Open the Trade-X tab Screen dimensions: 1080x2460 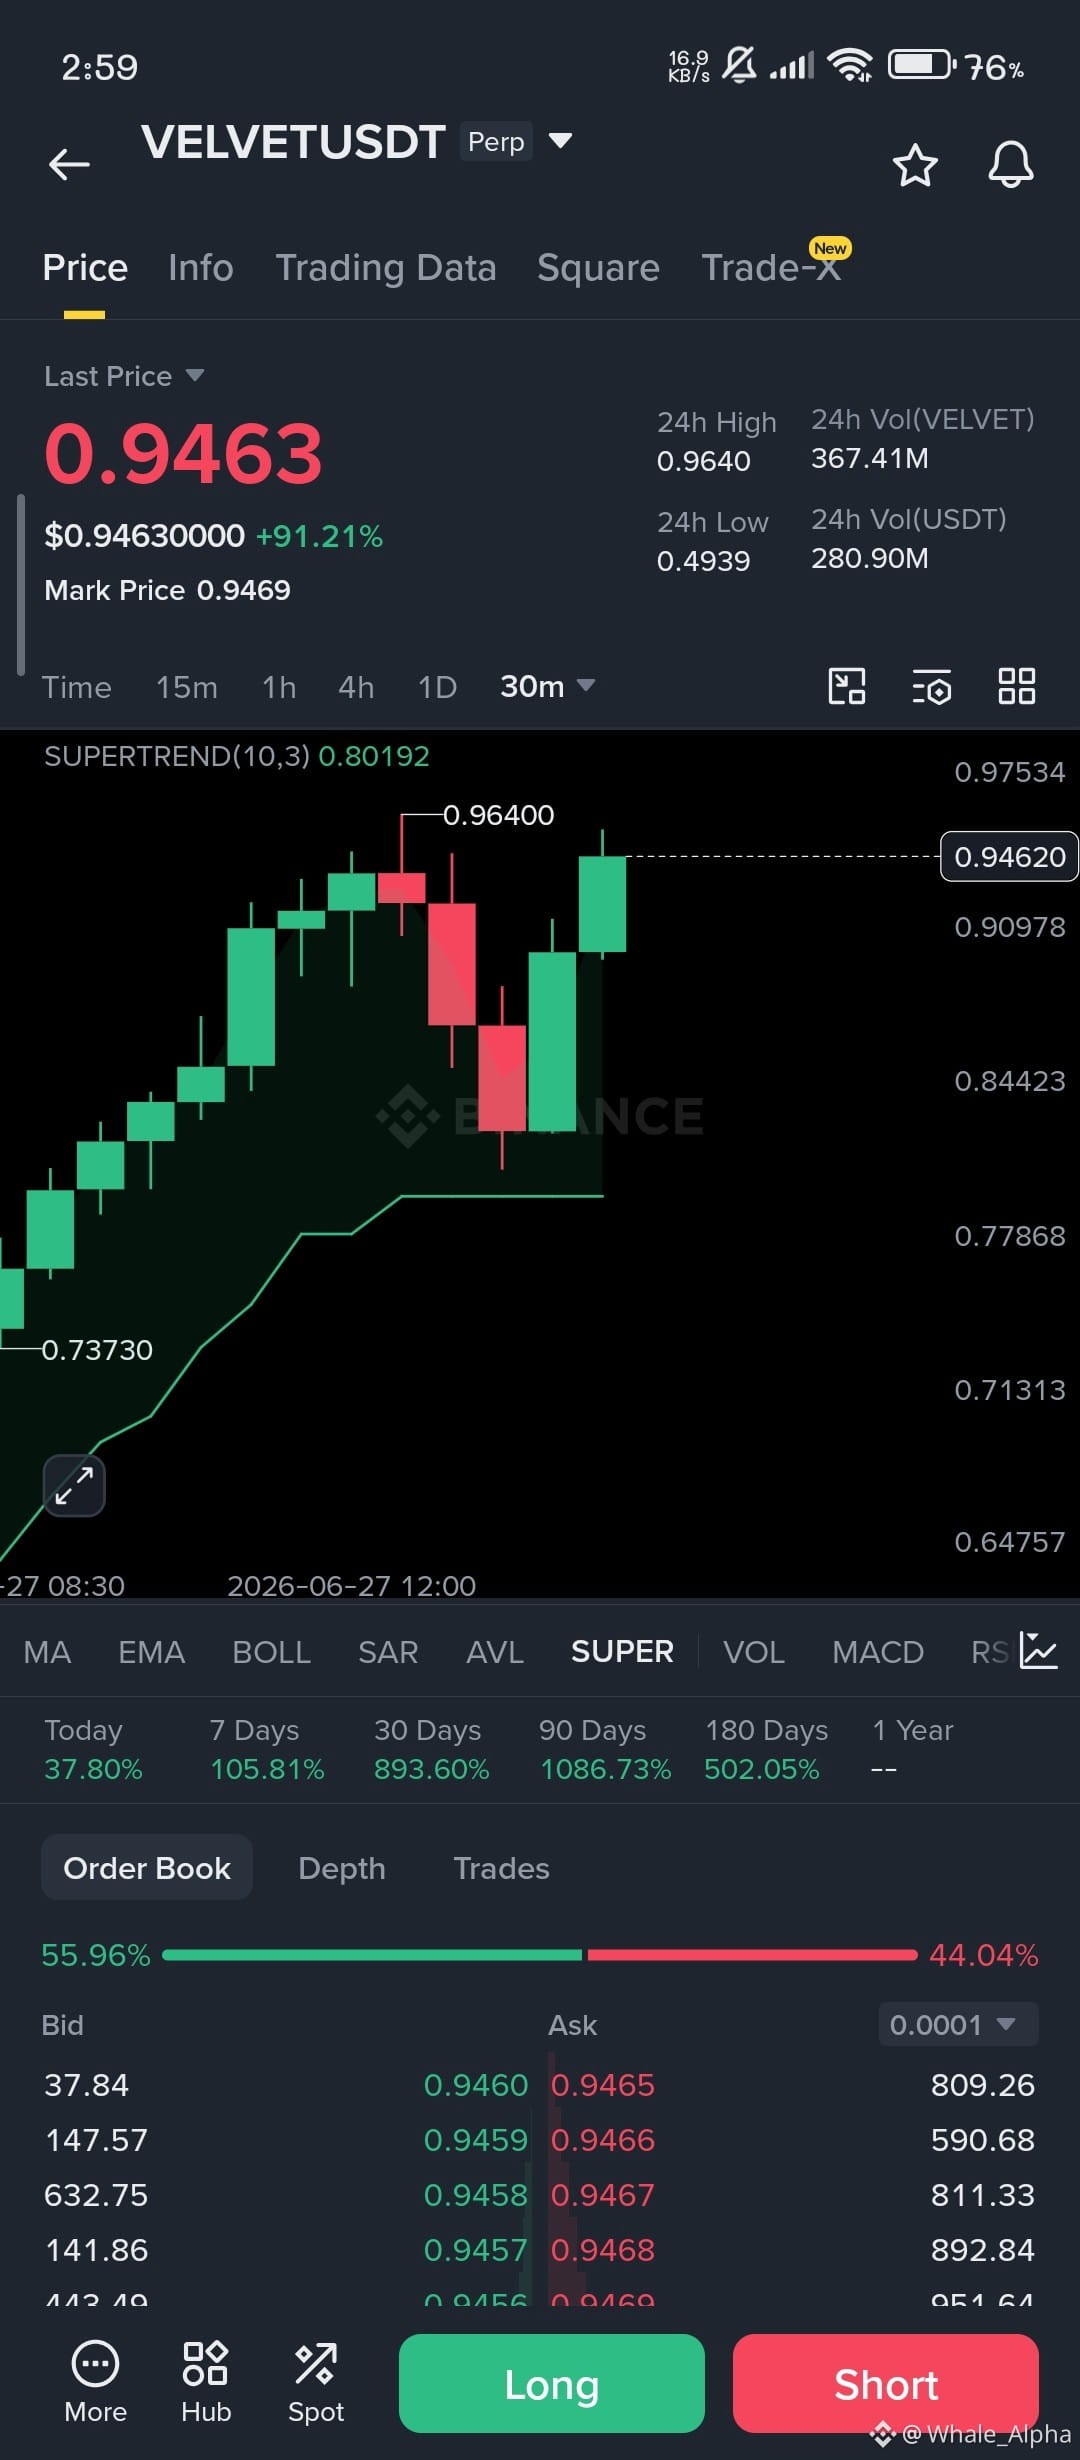point(771,268)
